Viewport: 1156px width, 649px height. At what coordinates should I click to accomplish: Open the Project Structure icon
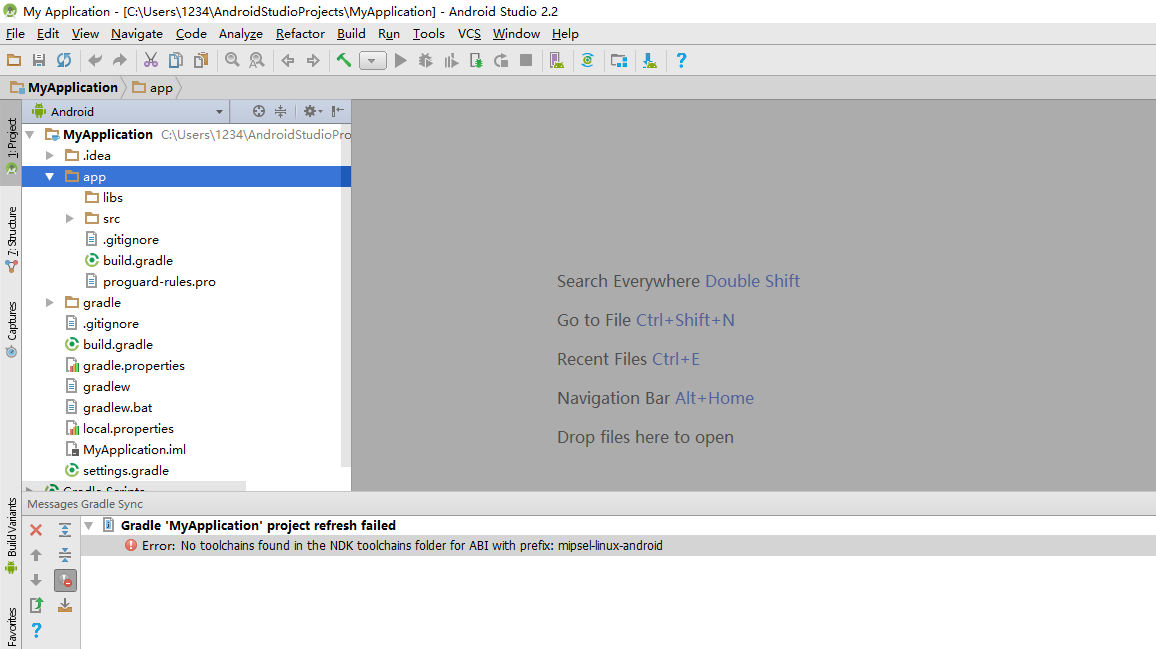tap(619, 60)
